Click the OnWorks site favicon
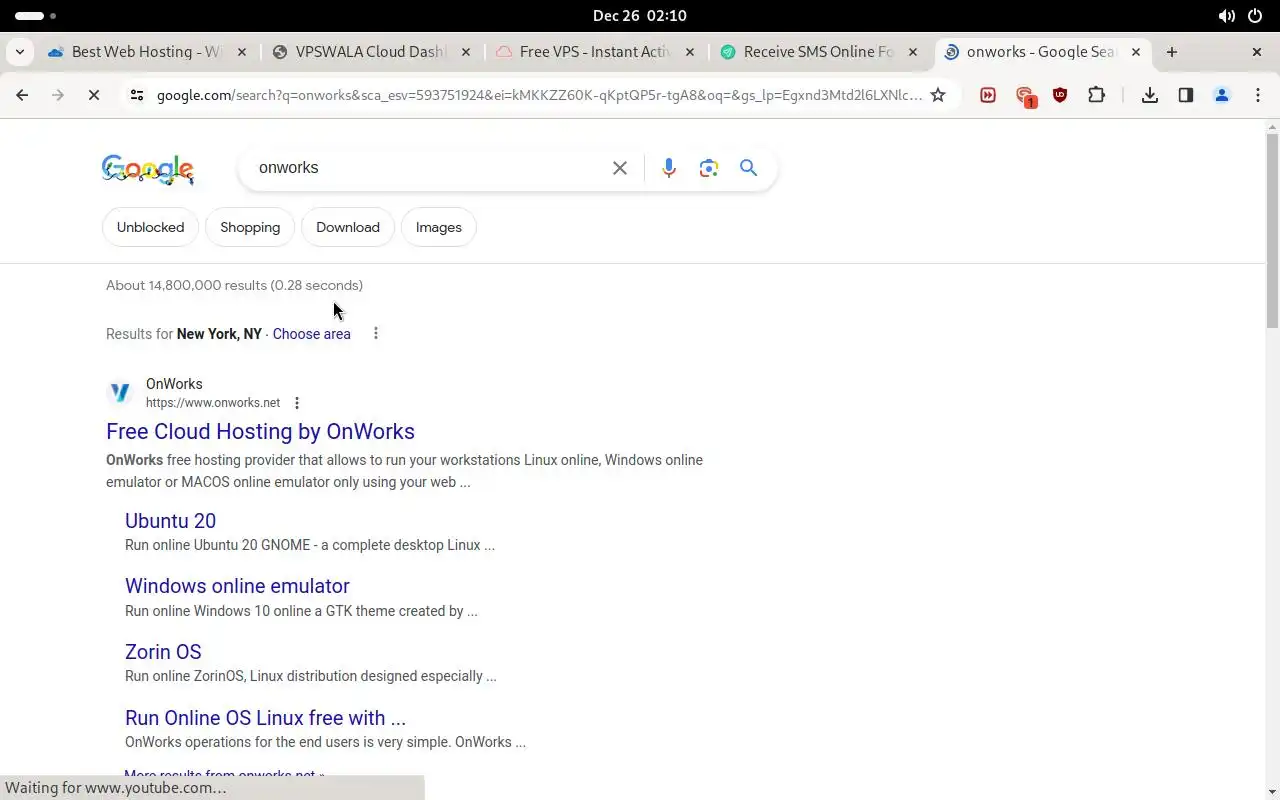The width and height of the screenshot is (1280, 800). pyautogui.click(x=120, y=393)
